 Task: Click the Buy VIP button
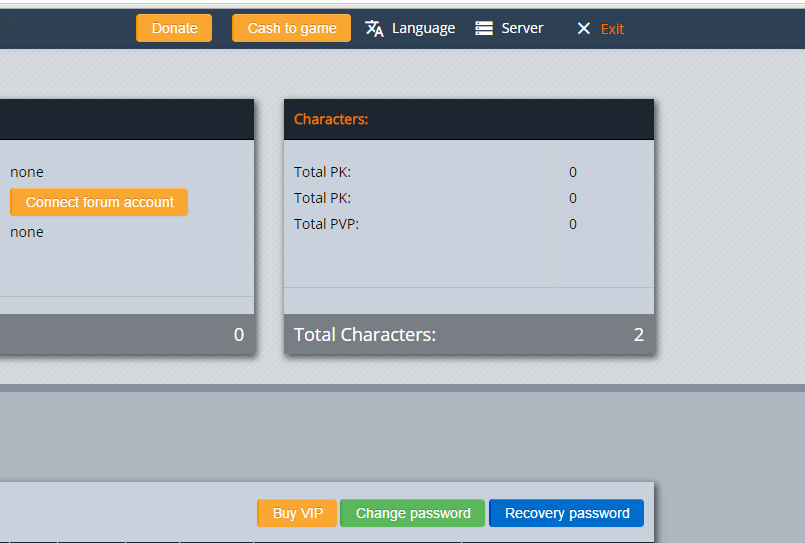click(x=298, y=513)
